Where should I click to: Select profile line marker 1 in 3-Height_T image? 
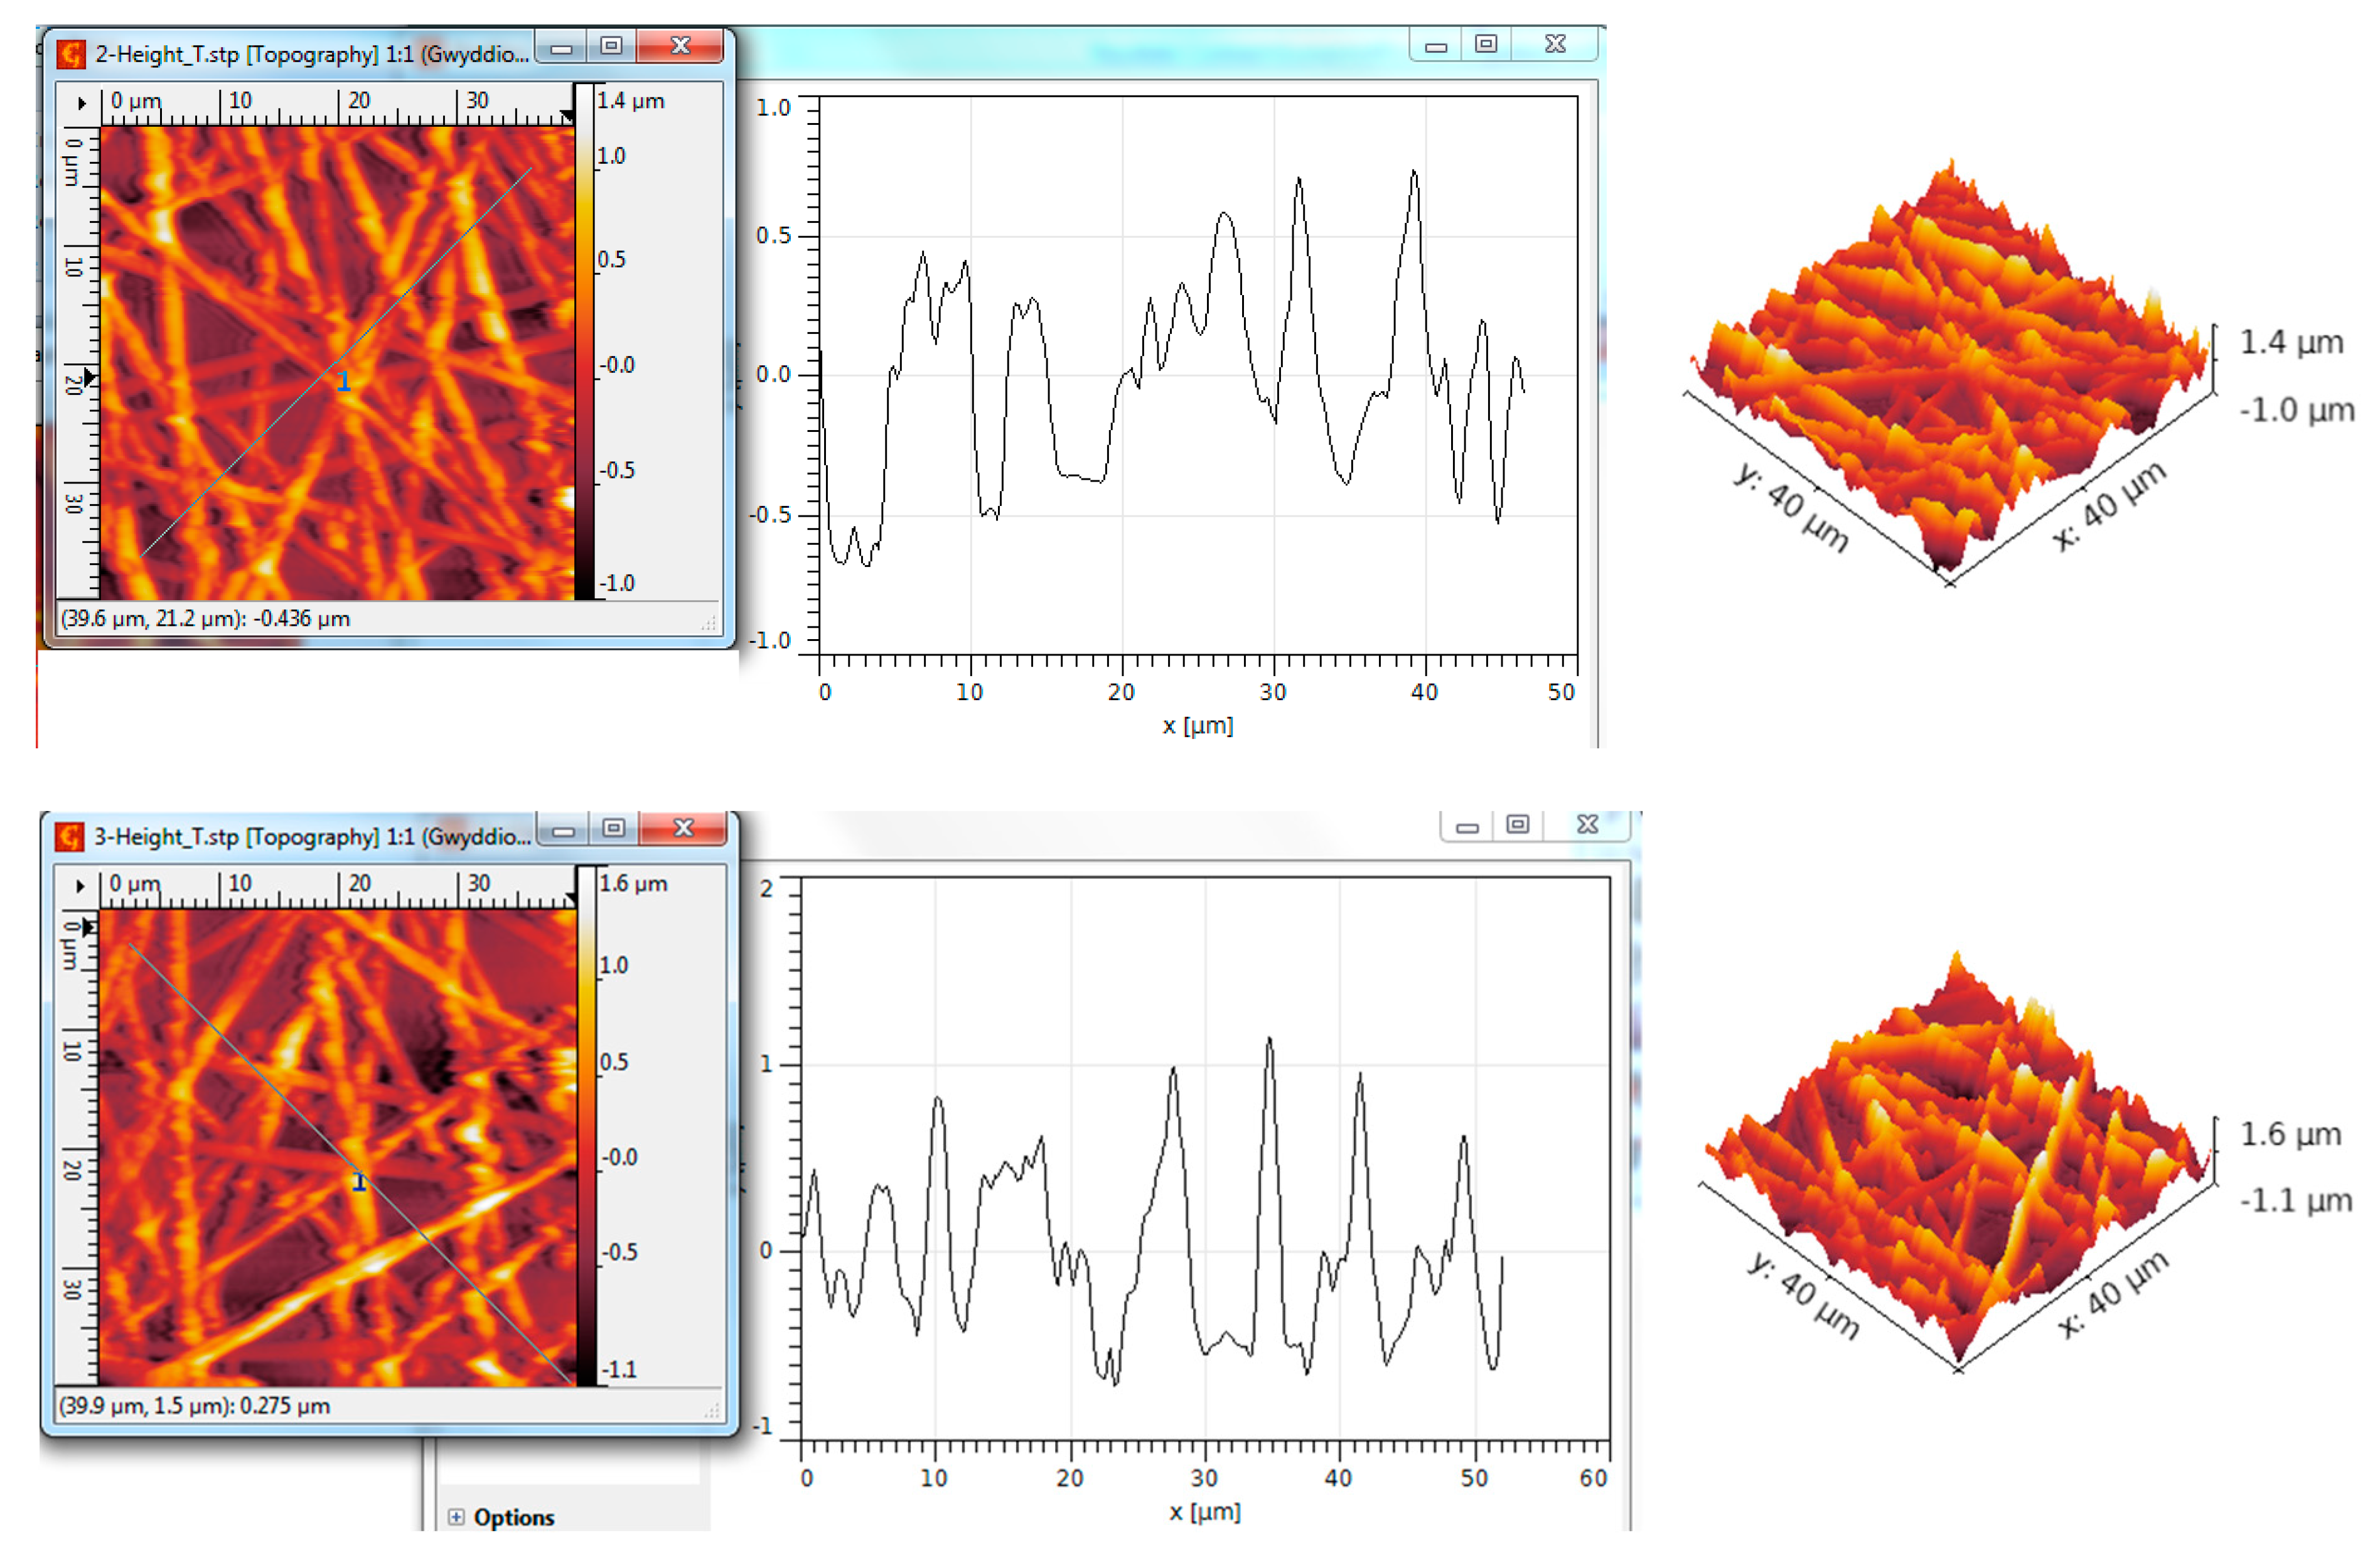(359, 1182)
